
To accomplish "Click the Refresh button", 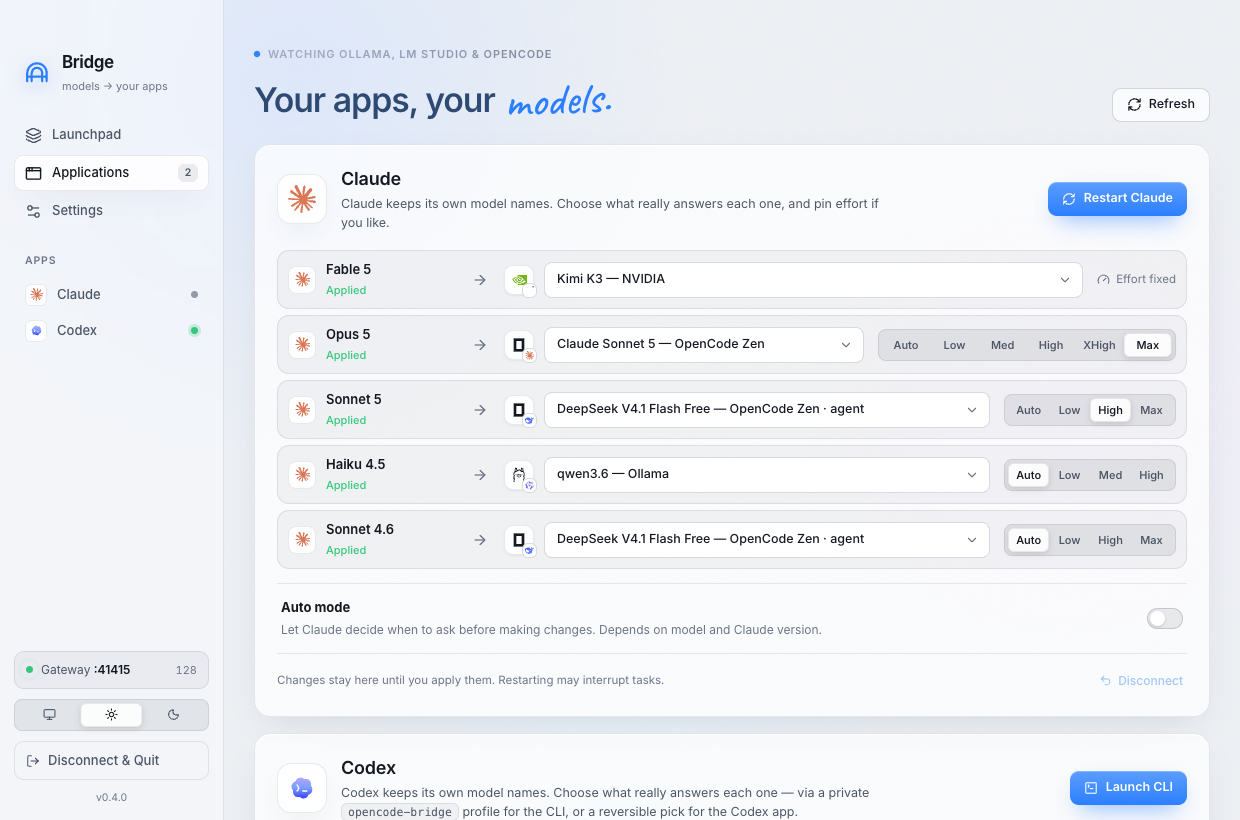I will pyautogui.click(x=1161, y=105).
